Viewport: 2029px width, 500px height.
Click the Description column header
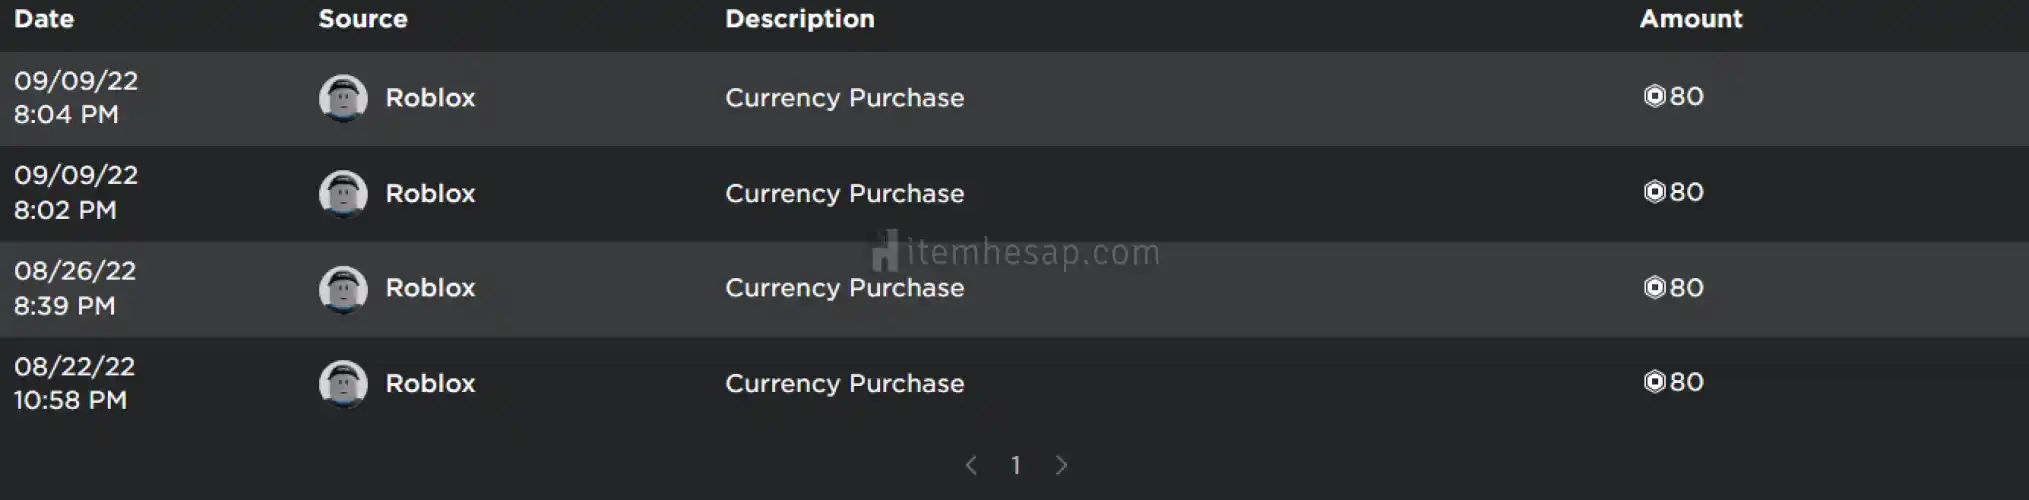[800, 19]
